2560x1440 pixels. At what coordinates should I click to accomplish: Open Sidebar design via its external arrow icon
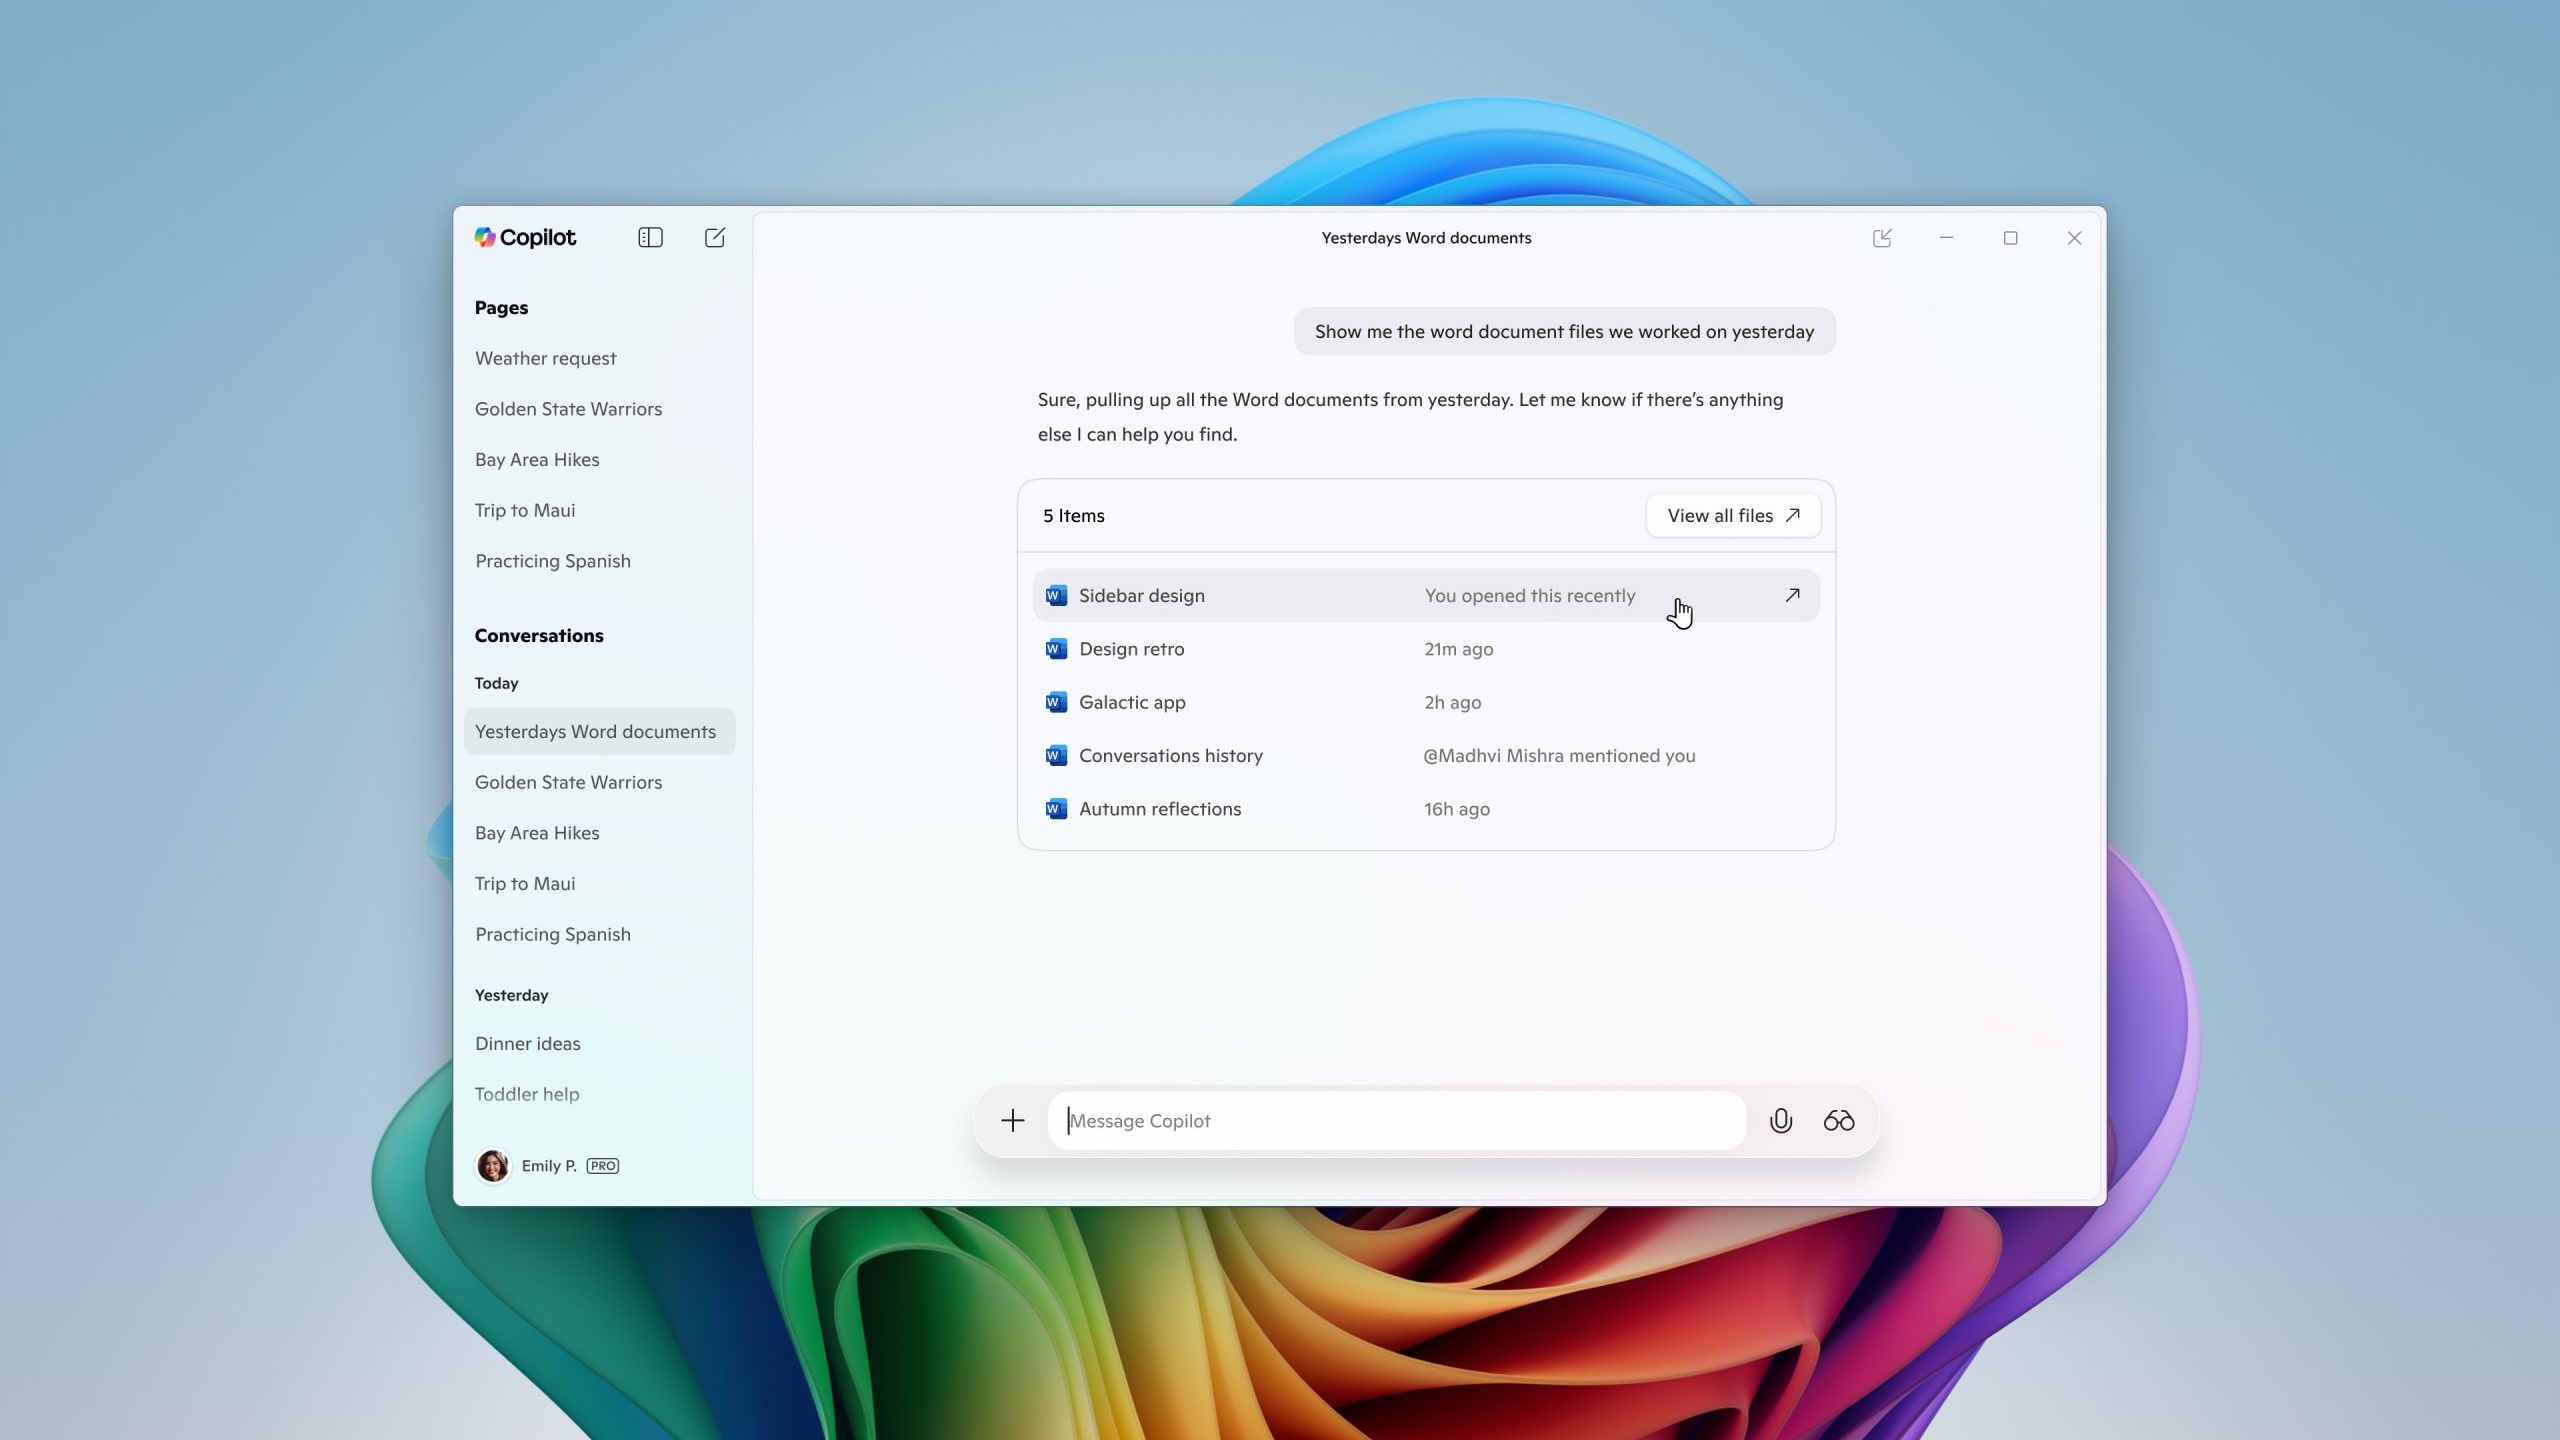click(1793, 595)
